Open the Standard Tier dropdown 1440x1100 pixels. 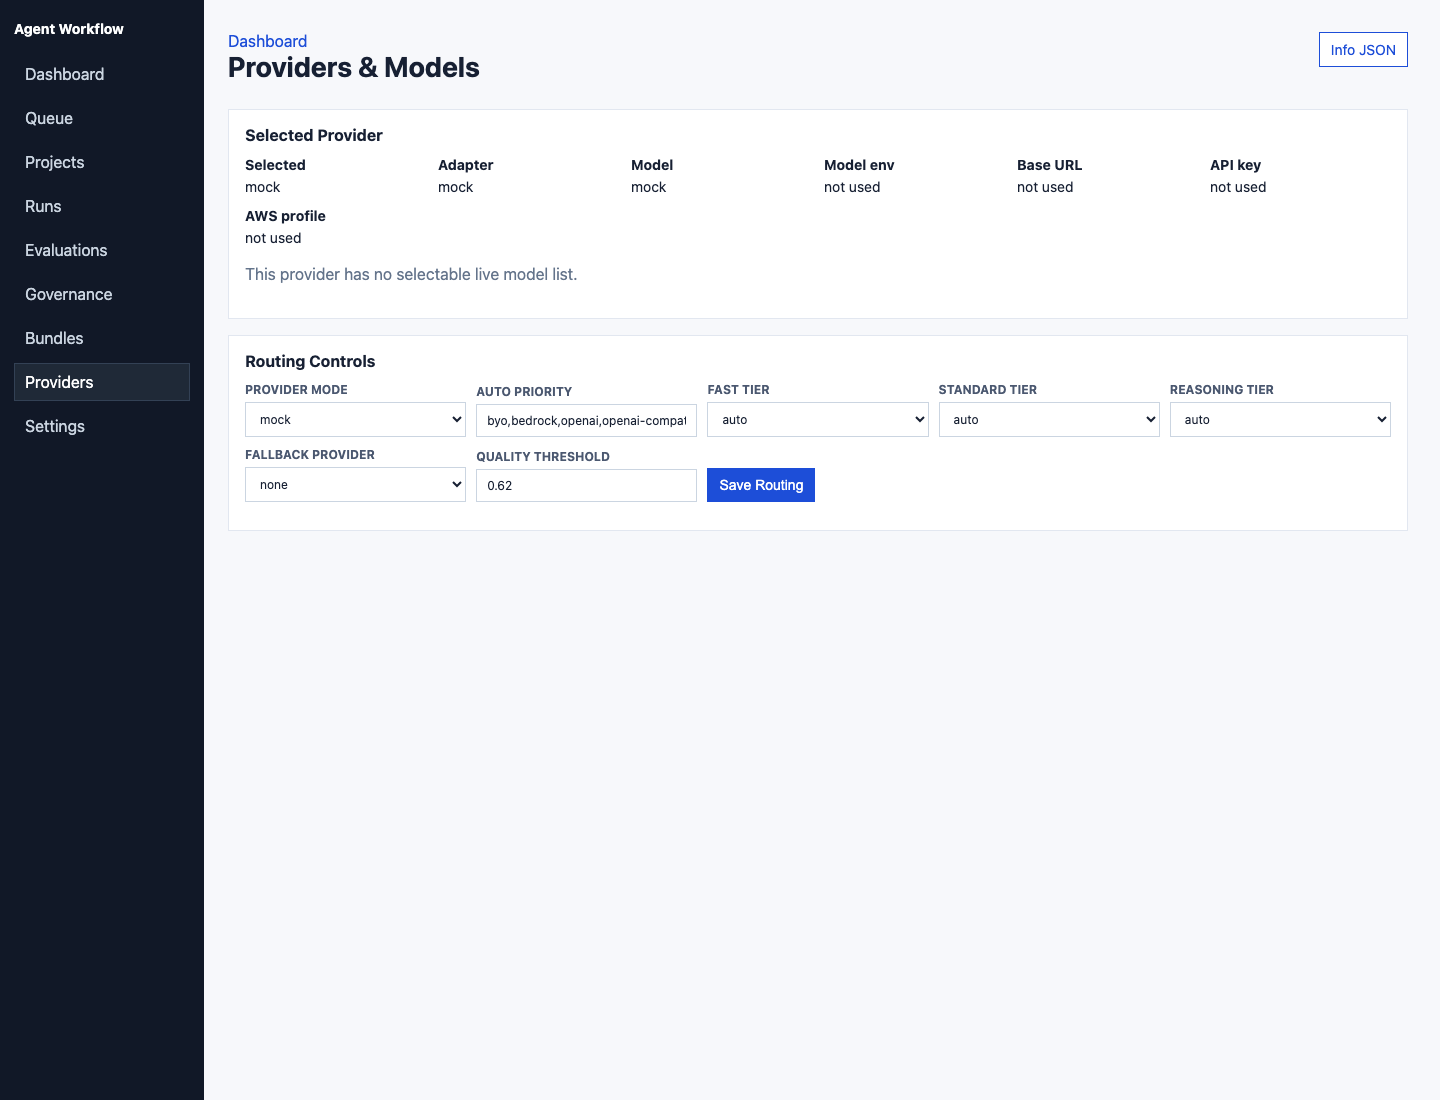1049,420
